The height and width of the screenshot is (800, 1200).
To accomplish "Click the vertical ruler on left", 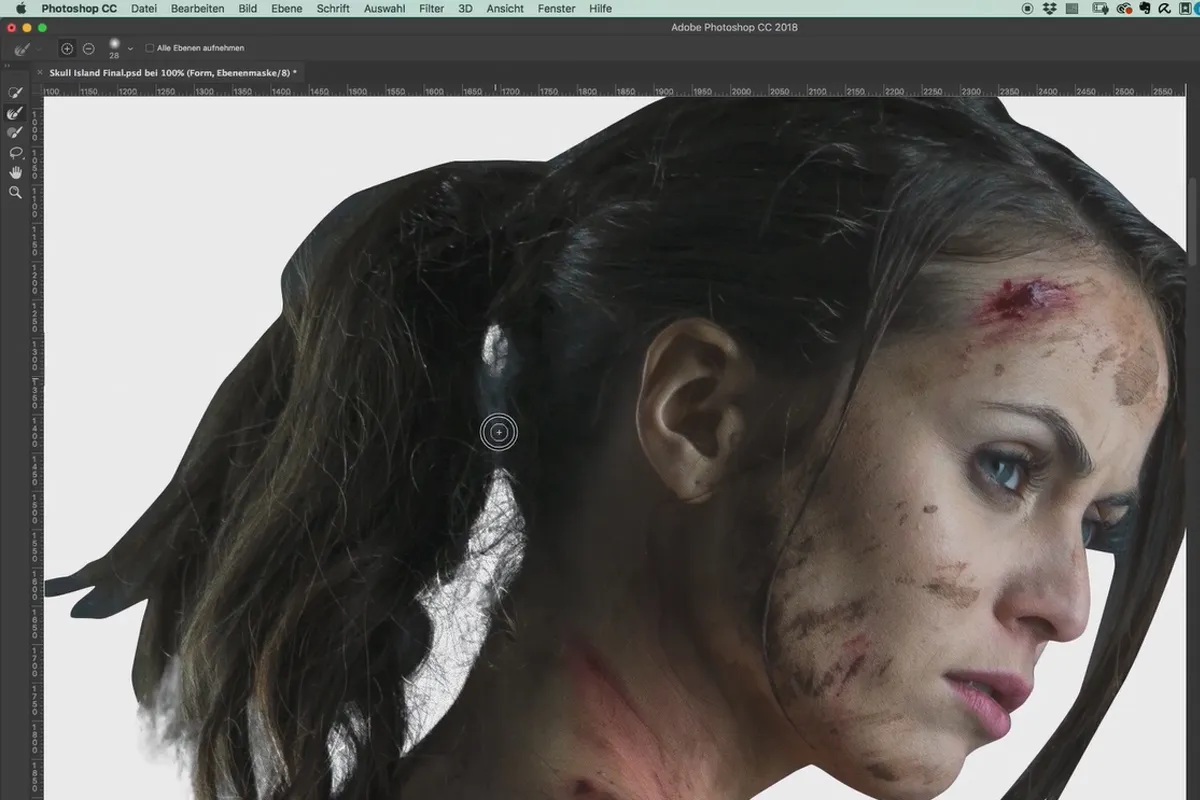I will tap(38, 448).
